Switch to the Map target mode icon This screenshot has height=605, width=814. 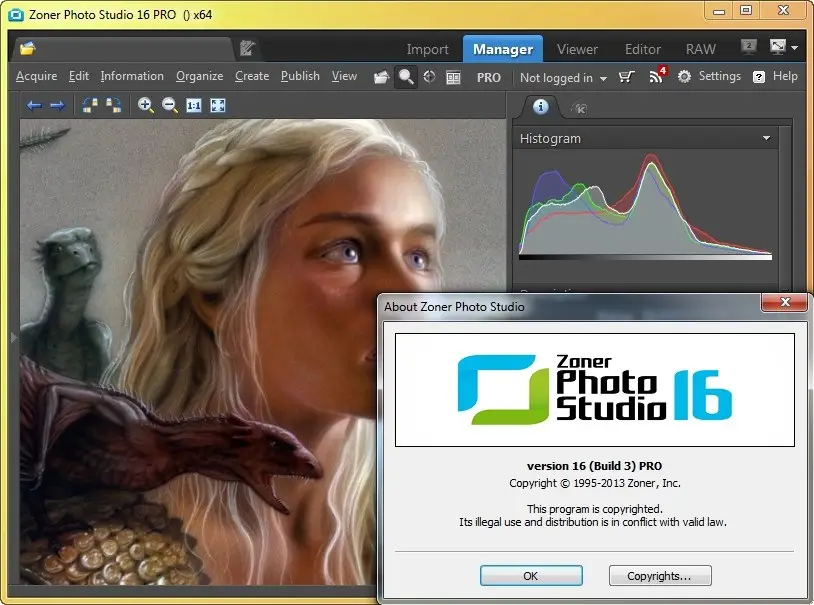(429, 77)
